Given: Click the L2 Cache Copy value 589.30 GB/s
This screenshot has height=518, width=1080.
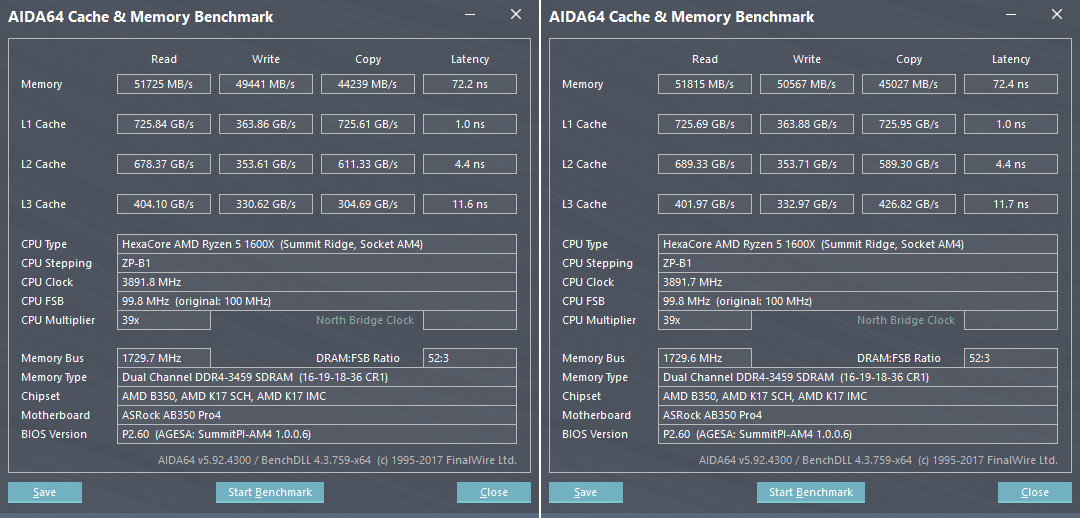Looking at the screenshot, I should 909,164.
